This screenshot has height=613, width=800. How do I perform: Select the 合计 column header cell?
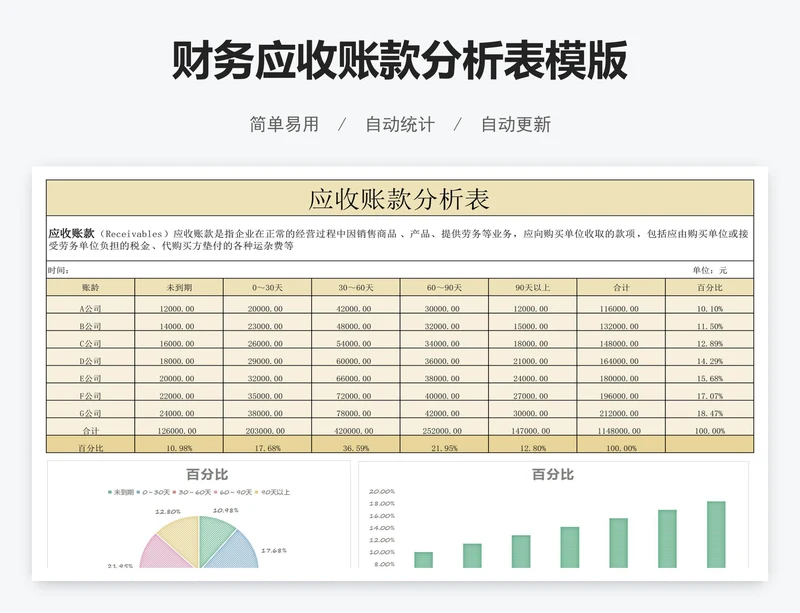point(621,287)
